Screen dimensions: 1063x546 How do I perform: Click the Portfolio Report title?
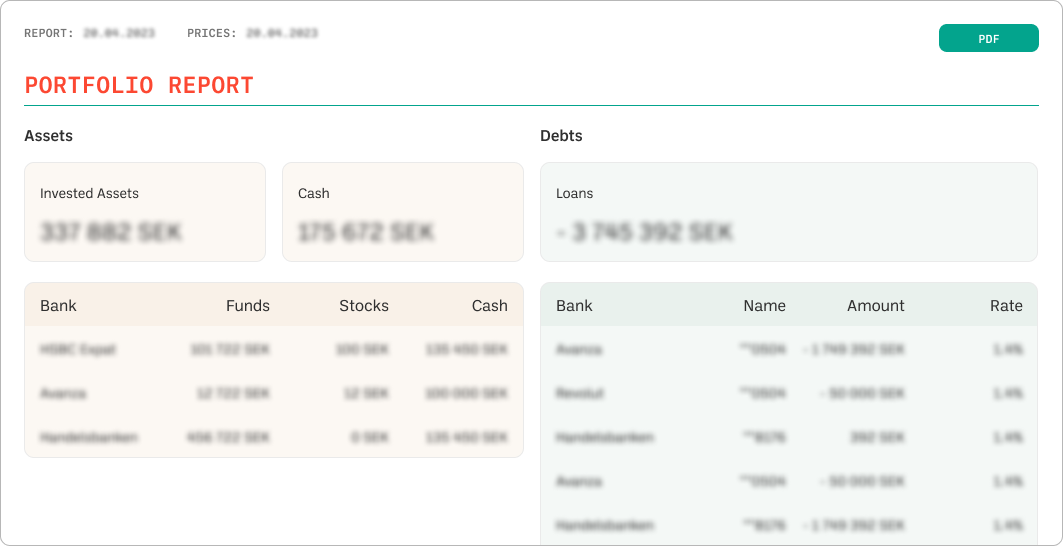click(139, 86)
